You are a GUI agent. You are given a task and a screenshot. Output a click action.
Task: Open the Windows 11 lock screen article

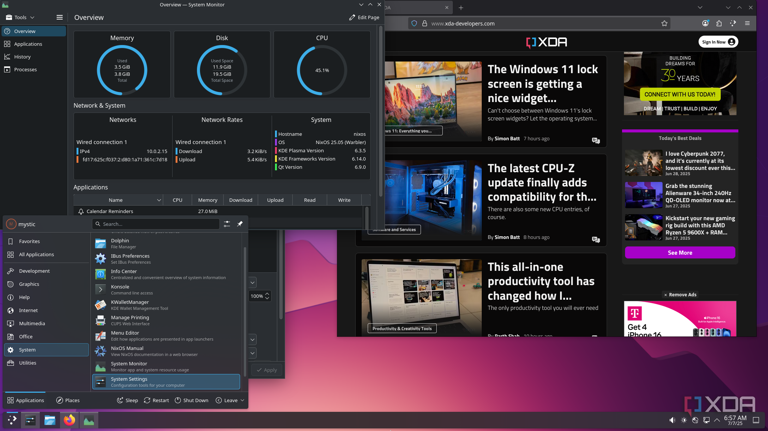542,85
